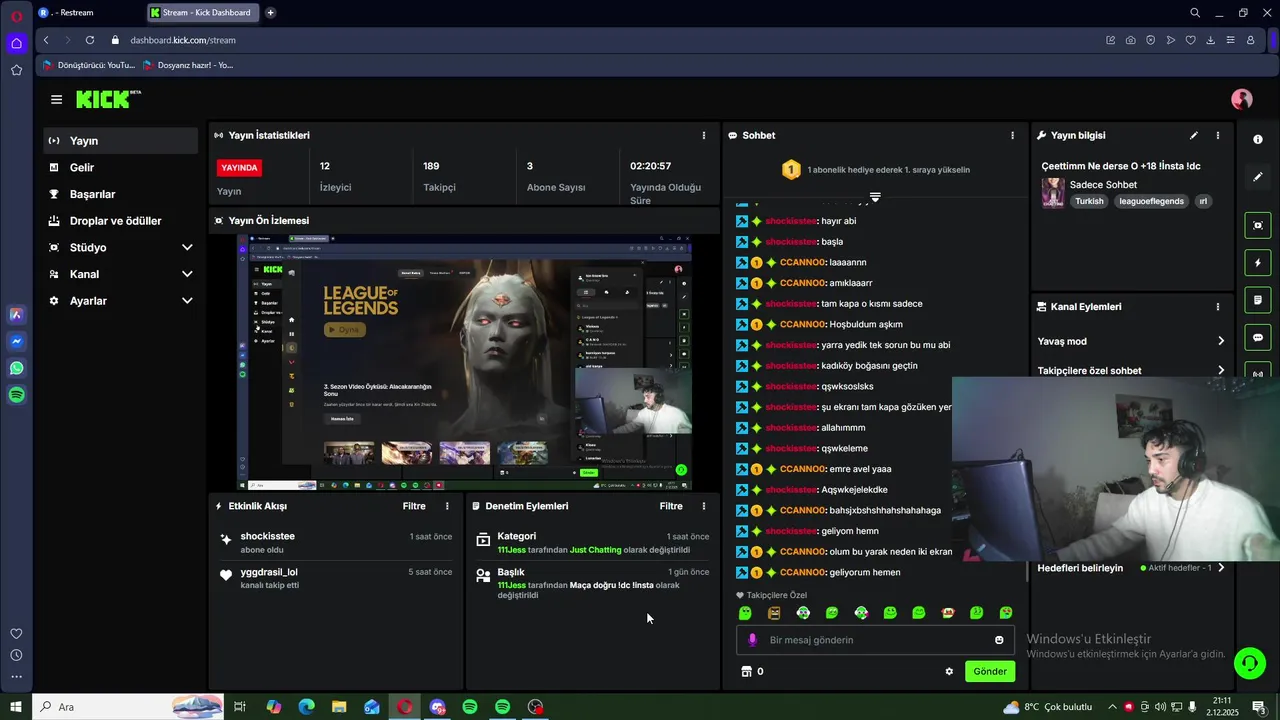The width and height of the screenshot is (1280, 720).
Task: Click the gift leaderboard banner in chat
Action: point(876,170)
